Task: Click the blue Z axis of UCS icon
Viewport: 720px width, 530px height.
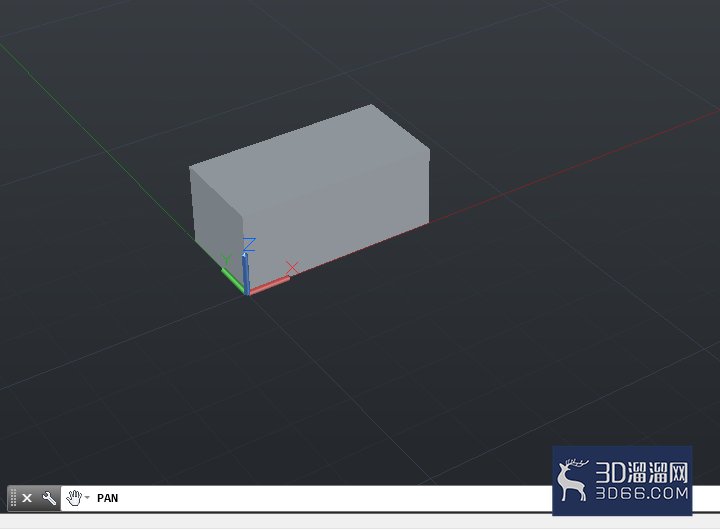Action: (x=246, y=273)
